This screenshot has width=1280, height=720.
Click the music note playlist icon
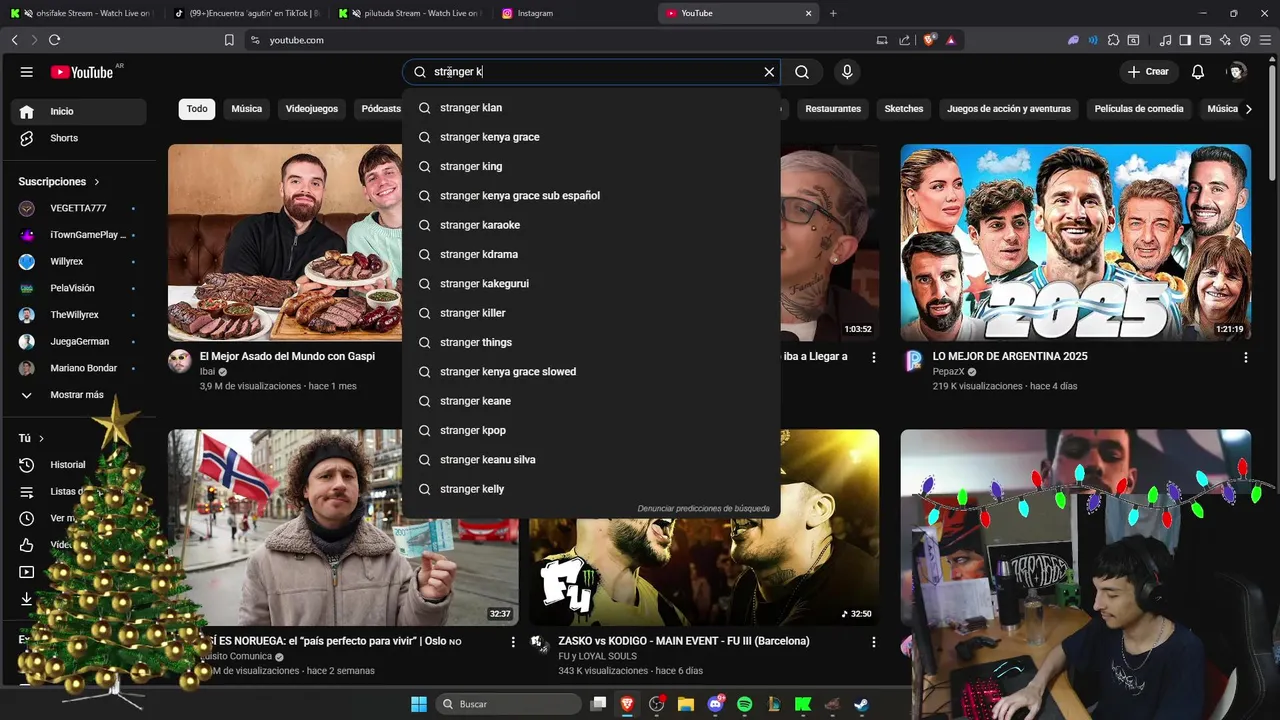tap(1165, 40)
